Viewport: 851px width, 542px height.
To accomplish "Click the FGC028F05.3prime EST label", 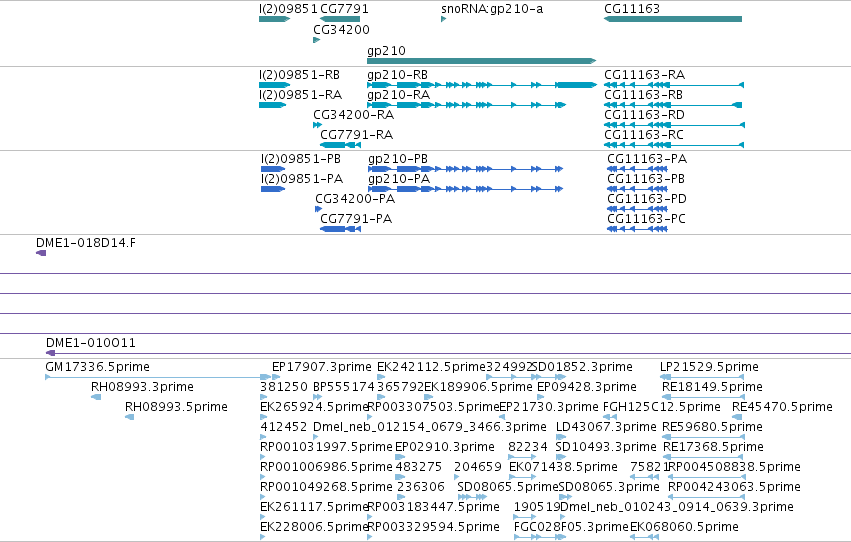I will [x=571, y=527].
